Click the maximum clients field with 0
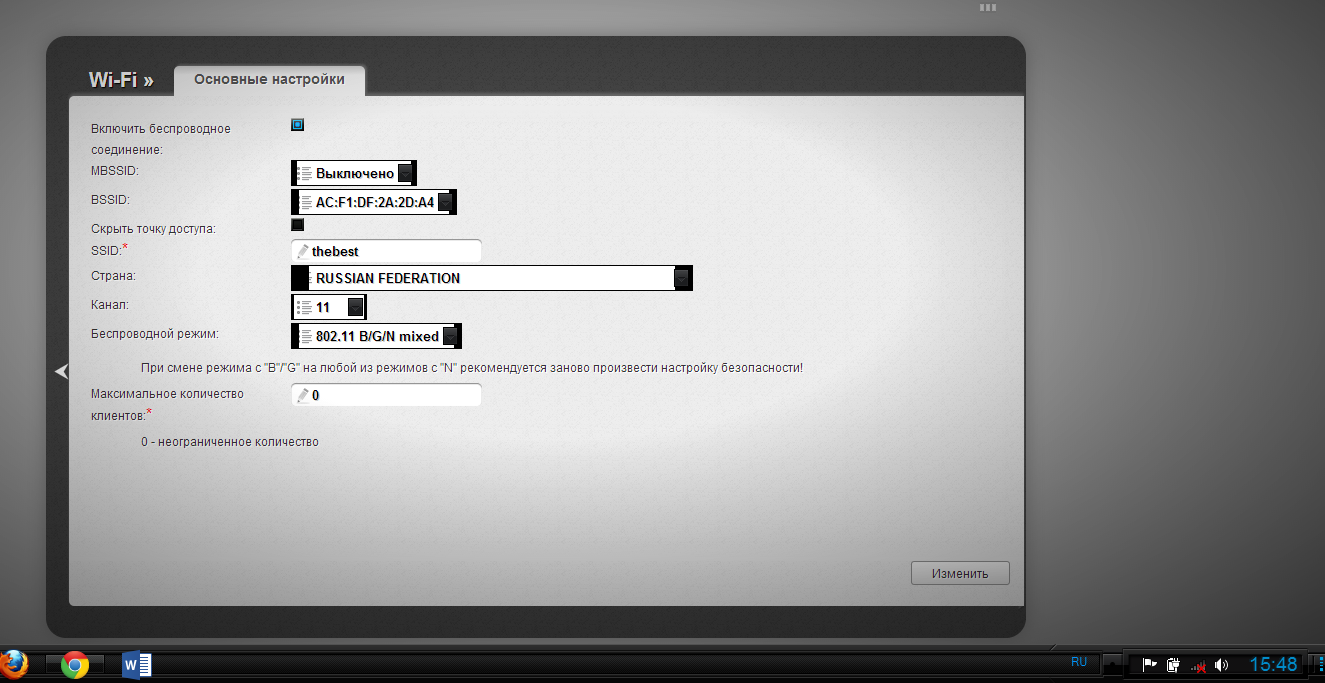Screen dimensions: 1325x683 (x=386, y=395)
